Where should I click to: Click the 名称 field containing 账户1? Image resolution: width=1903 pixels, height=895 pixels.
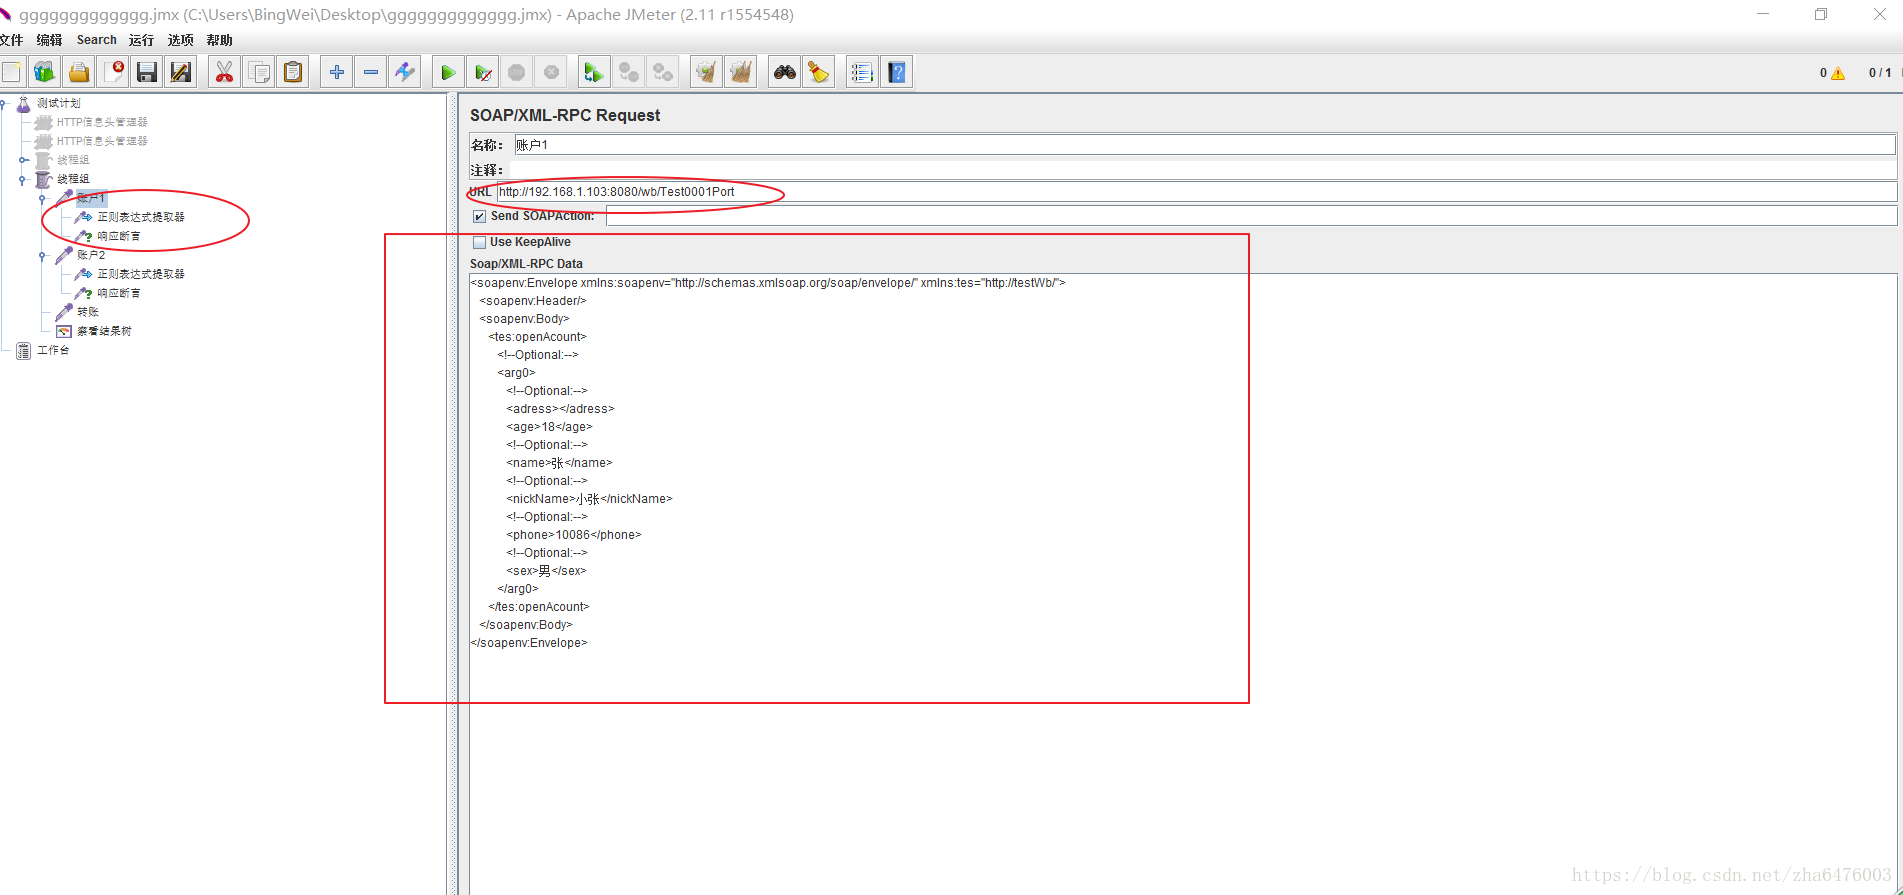coord(1204,145)
